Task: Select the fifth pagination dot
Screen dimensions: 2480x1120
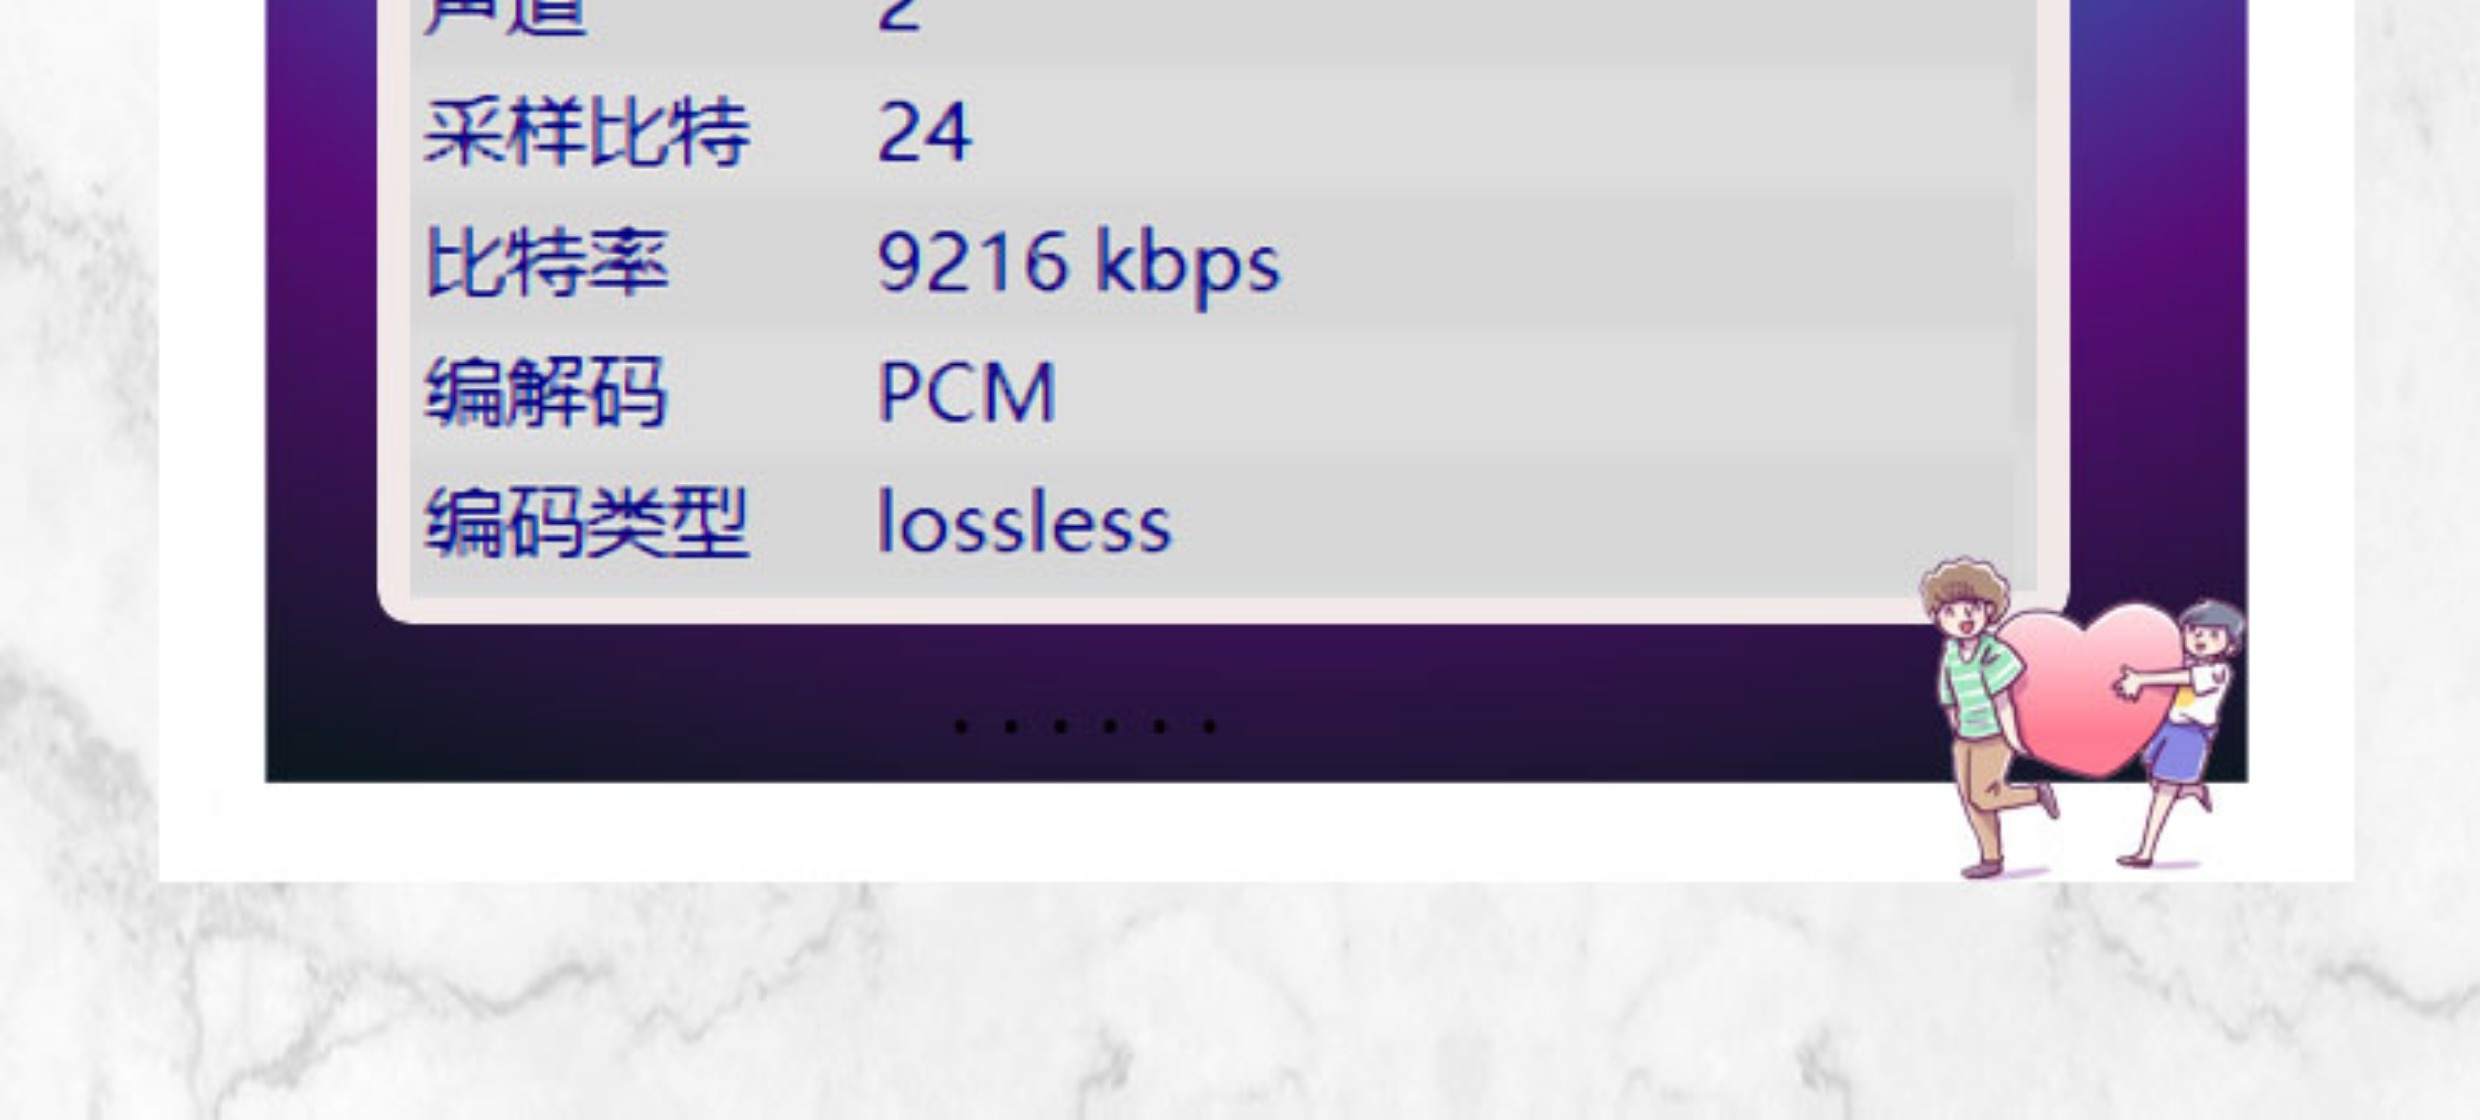Action: click(1159, 726)
